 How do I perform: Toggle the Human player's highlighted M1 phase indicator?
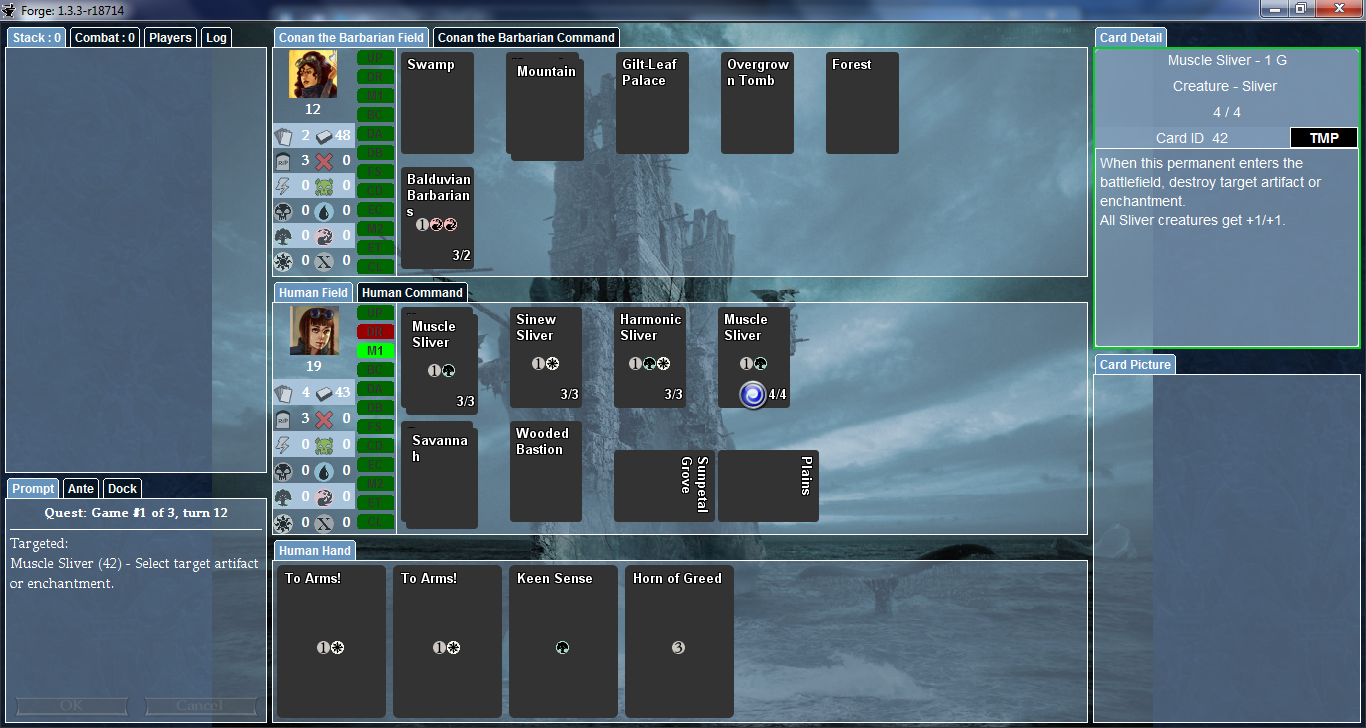point(375,350)
